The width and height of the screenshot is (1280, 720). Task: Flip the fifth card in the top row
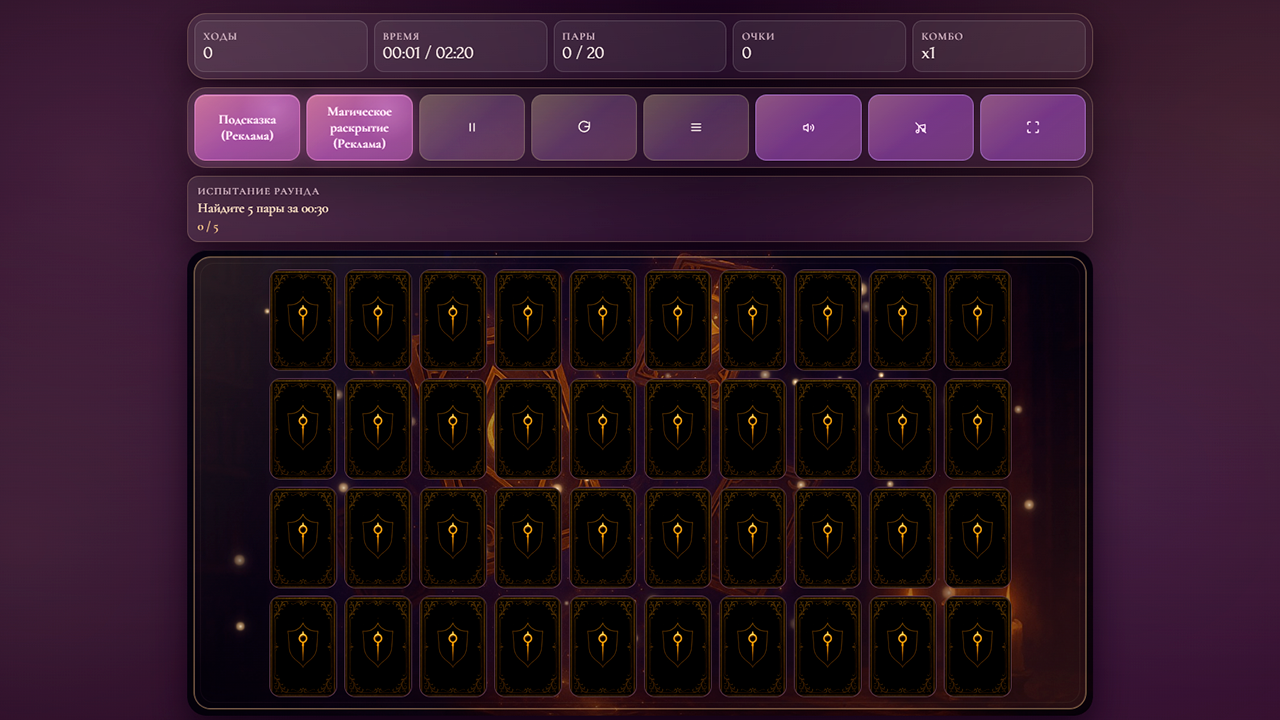click(x=603, y=320)
